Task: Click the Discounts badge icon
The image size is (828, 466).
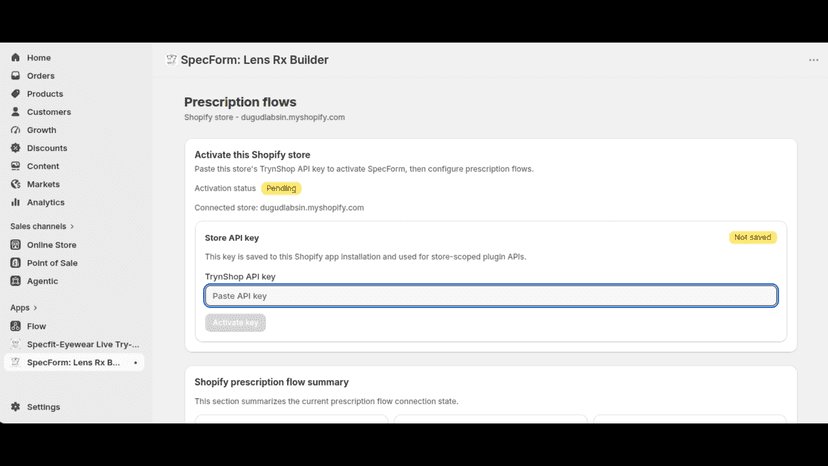Action: [x=15, y=148]
